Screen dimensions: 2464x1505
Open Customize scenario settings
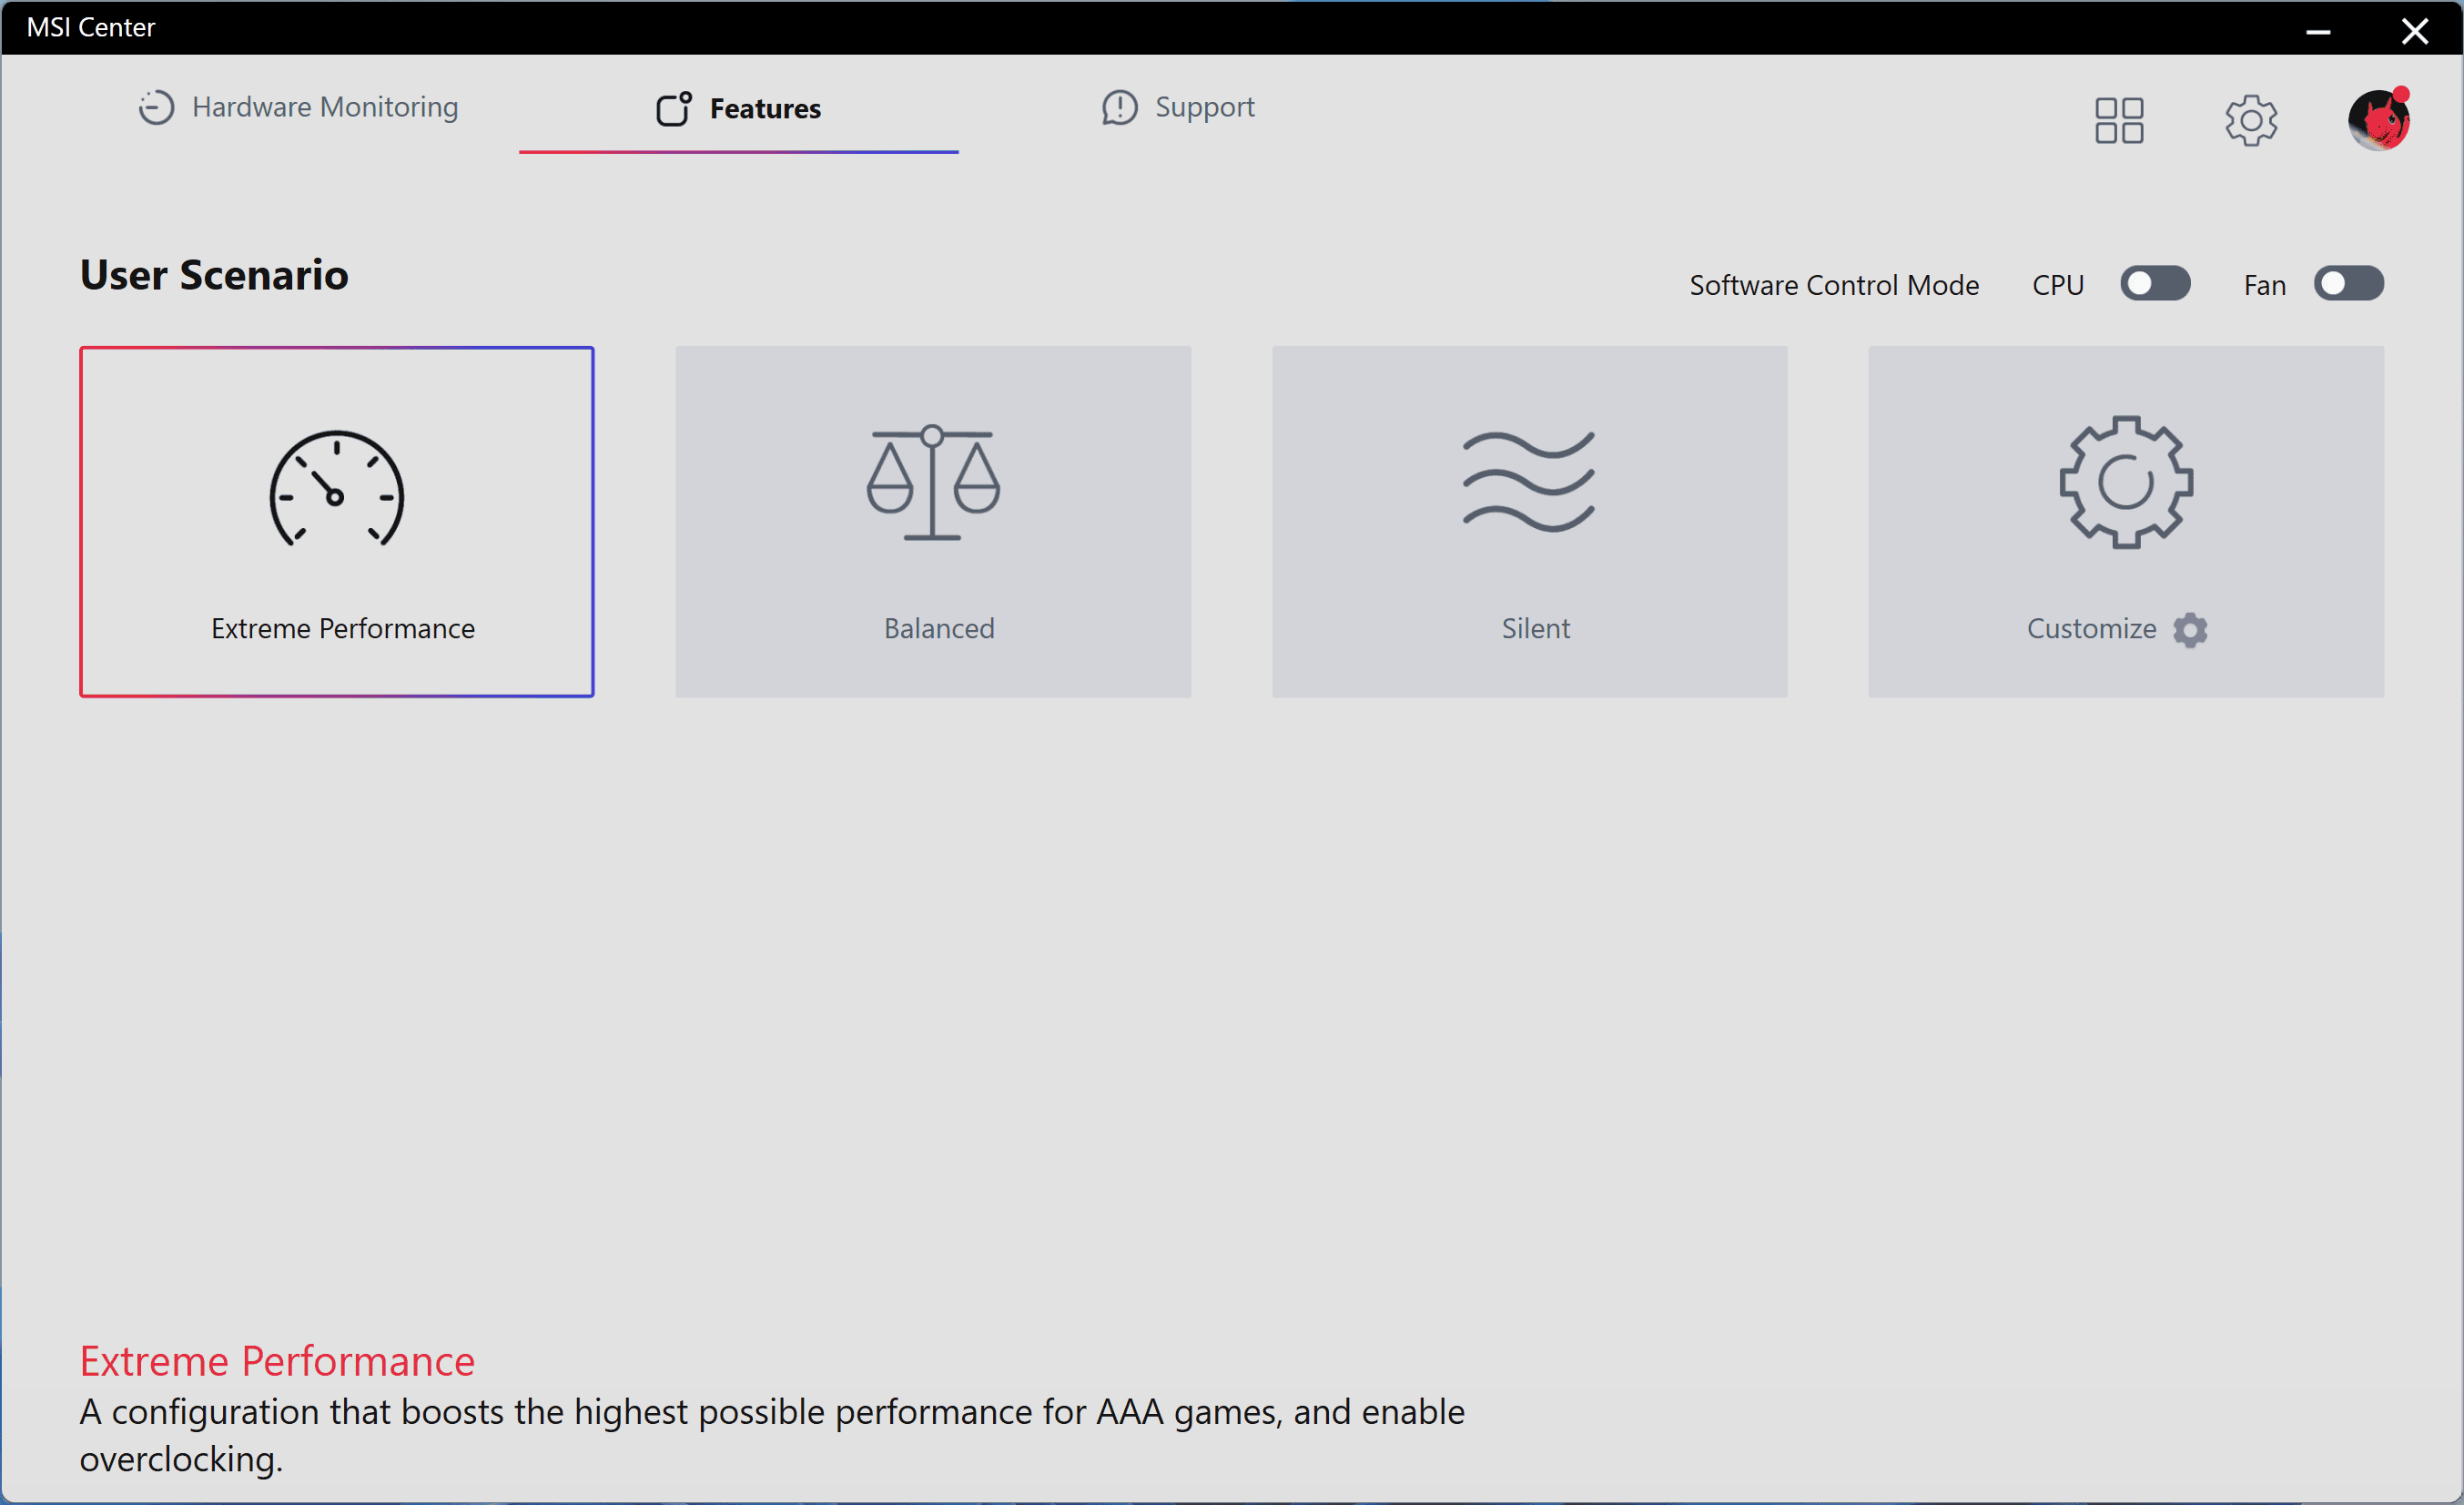2189,630
